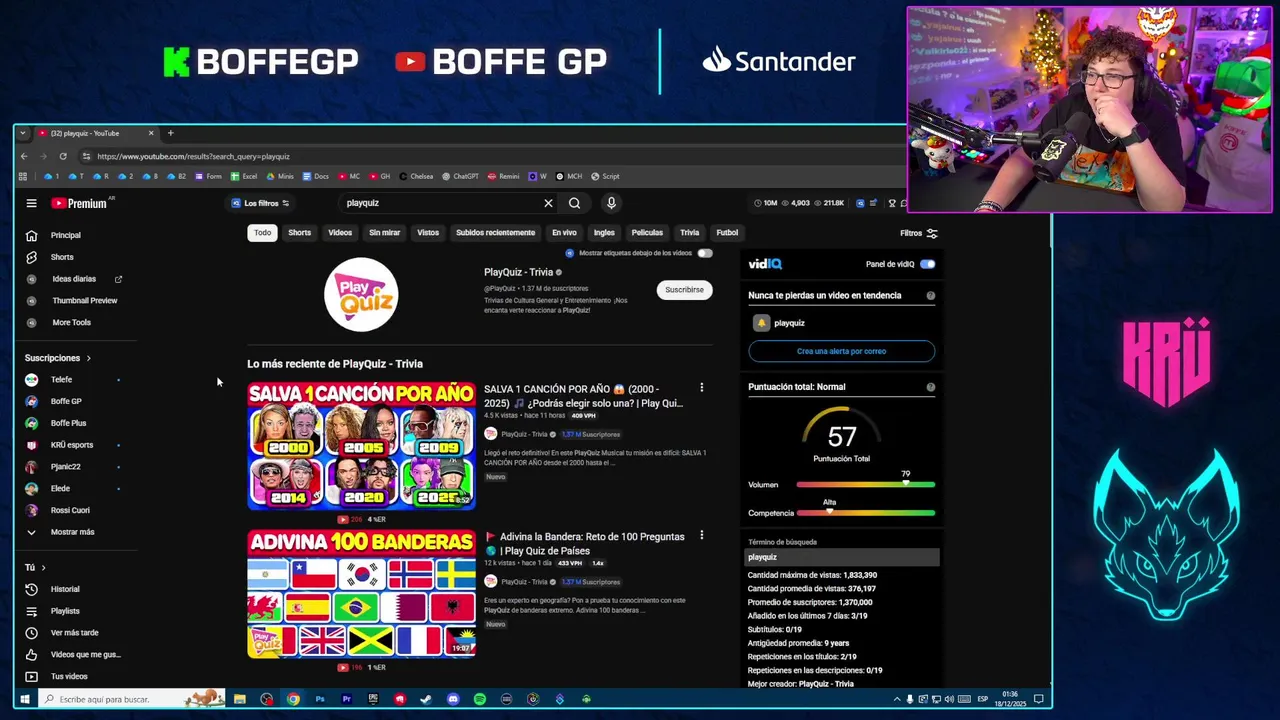This screenshot has width=1280, height=720.
Task: Open Playlists in the sidebar
Action: [65, 611]
